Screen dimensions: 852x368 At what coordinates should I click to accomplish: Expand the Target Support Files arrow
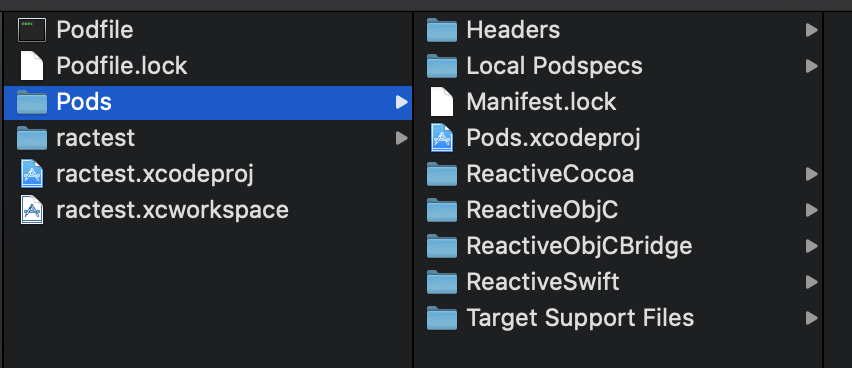812,318
